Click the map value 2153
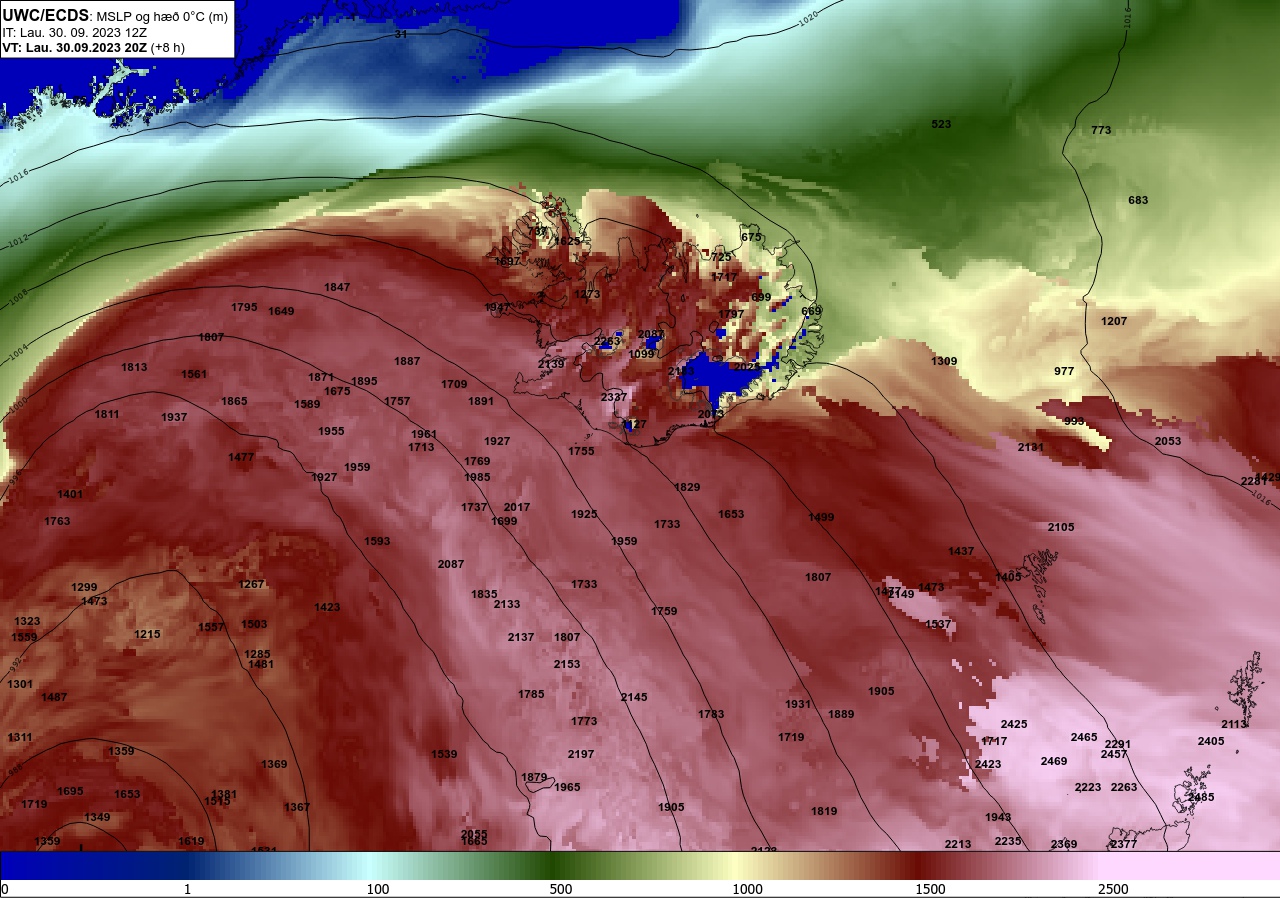Screen dimensions: 1280x898 567,664
